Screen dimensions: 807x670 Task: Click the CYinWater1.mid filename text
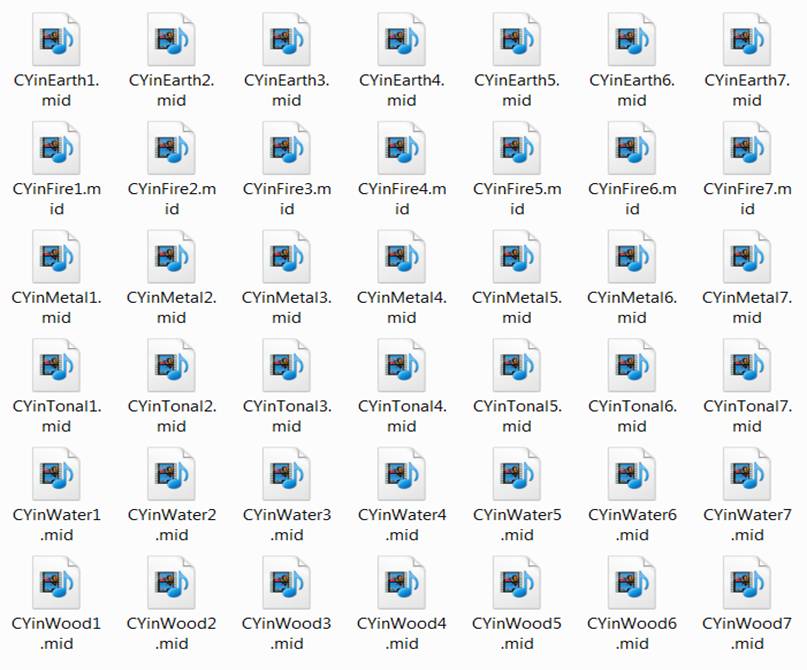point(56,524)
